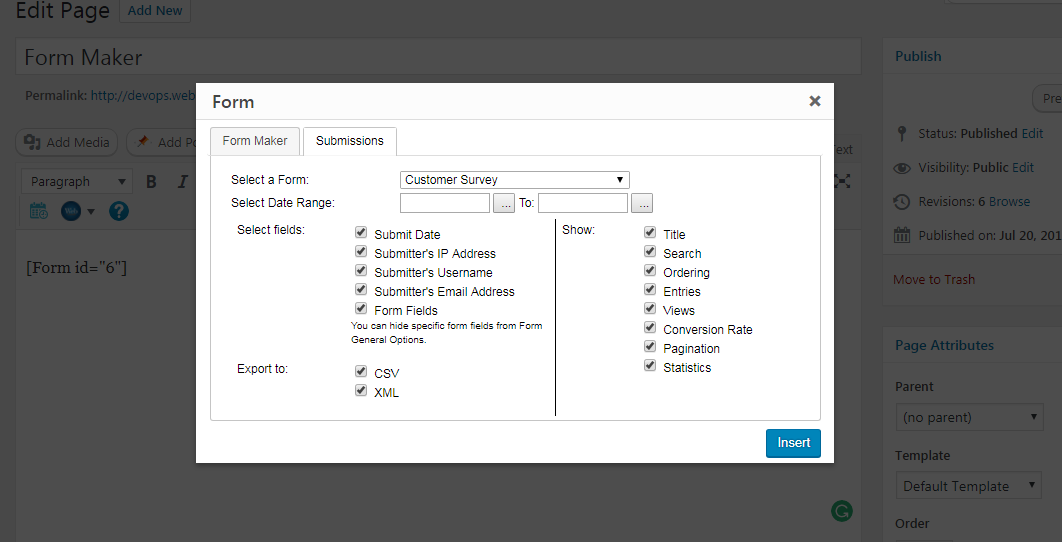The image size is (1062, 542).
Task: Click the start date range input field
Action: (444, 203)
